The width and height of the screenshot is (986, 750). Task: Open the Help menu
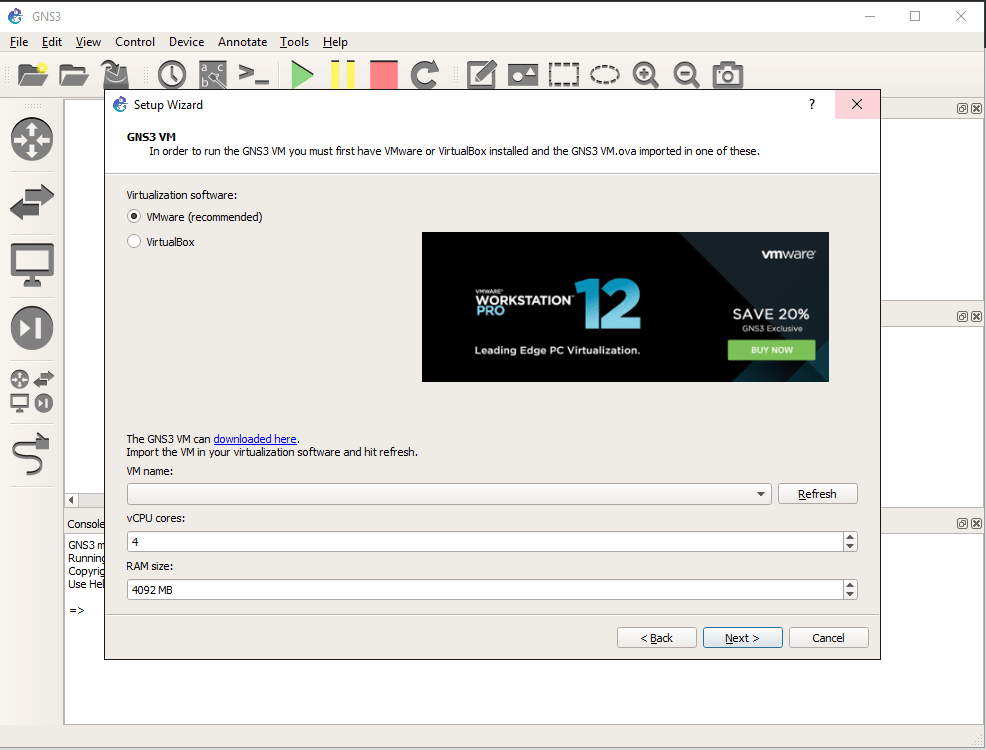[335, 41]
